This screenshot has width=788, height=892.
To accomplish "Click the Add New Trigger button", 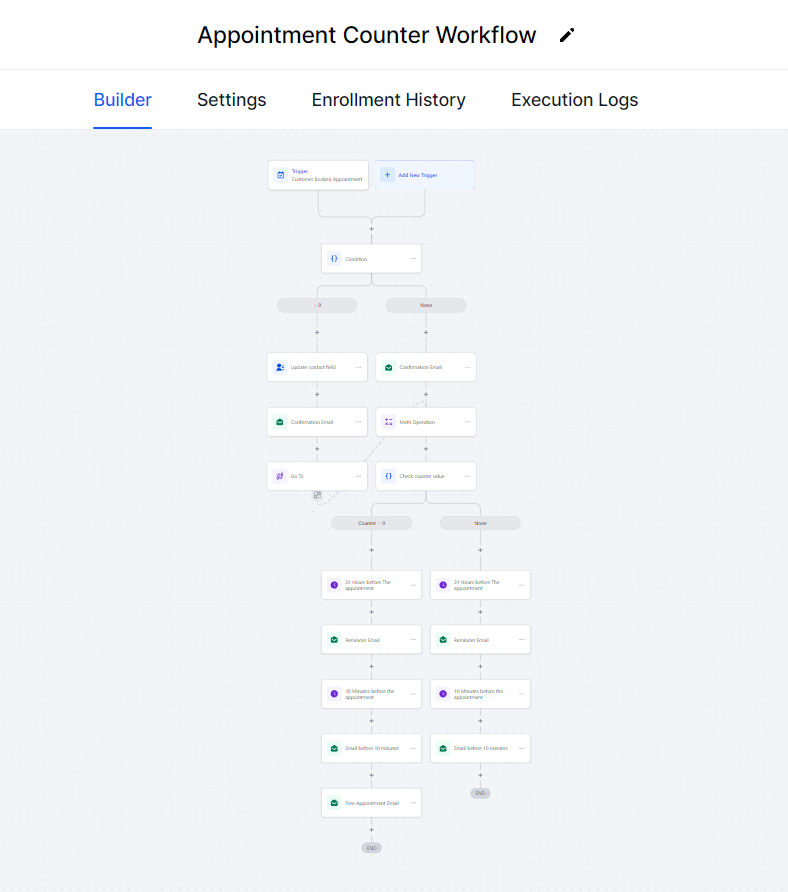I will point(424,174).
